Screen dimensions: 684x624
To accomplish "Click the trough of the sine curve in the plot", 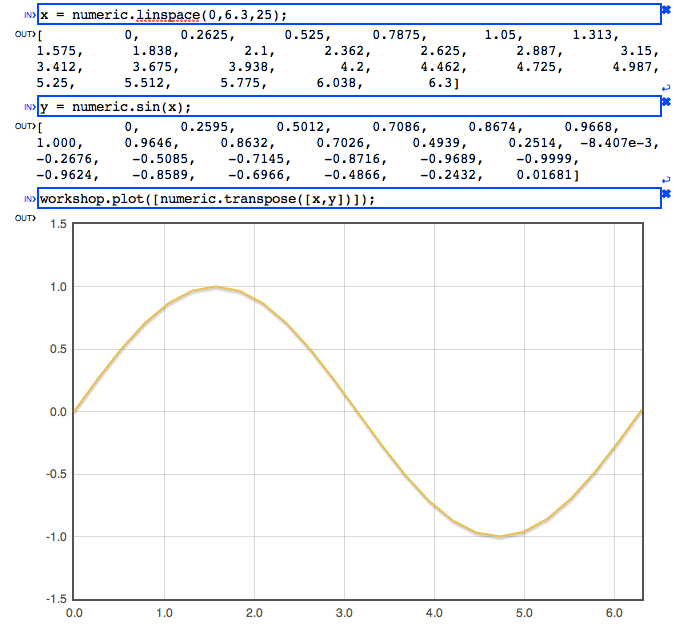I will pos(500,536).
